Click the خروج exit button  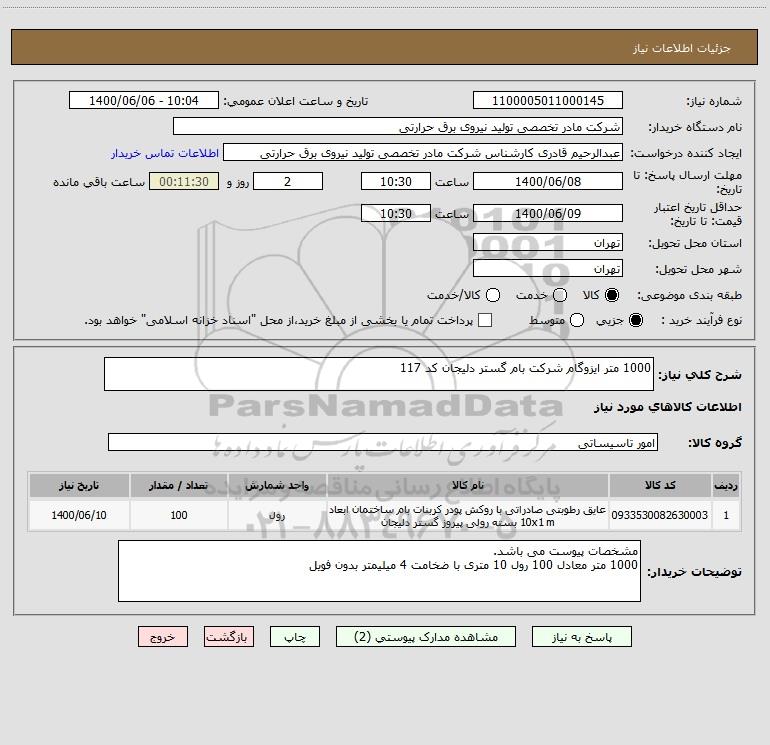pyautogui.click(x=163, y=637)
